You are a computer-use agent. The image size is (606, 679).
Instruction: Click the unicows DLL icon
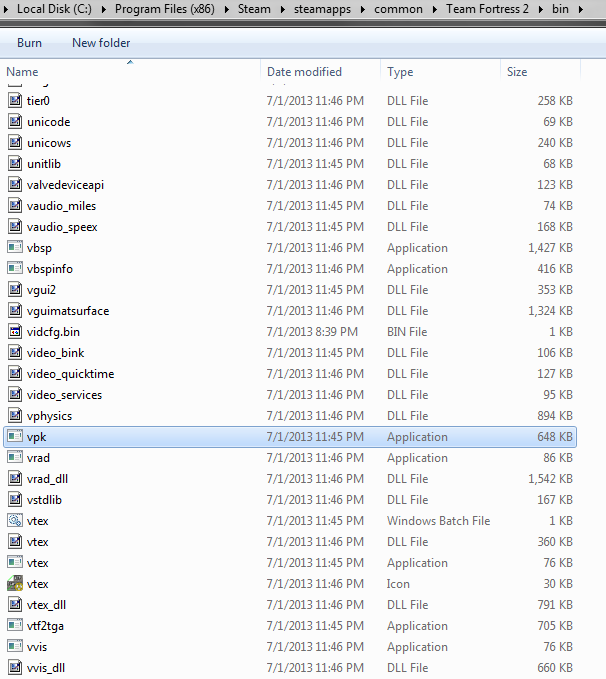(x=15, y=142)
